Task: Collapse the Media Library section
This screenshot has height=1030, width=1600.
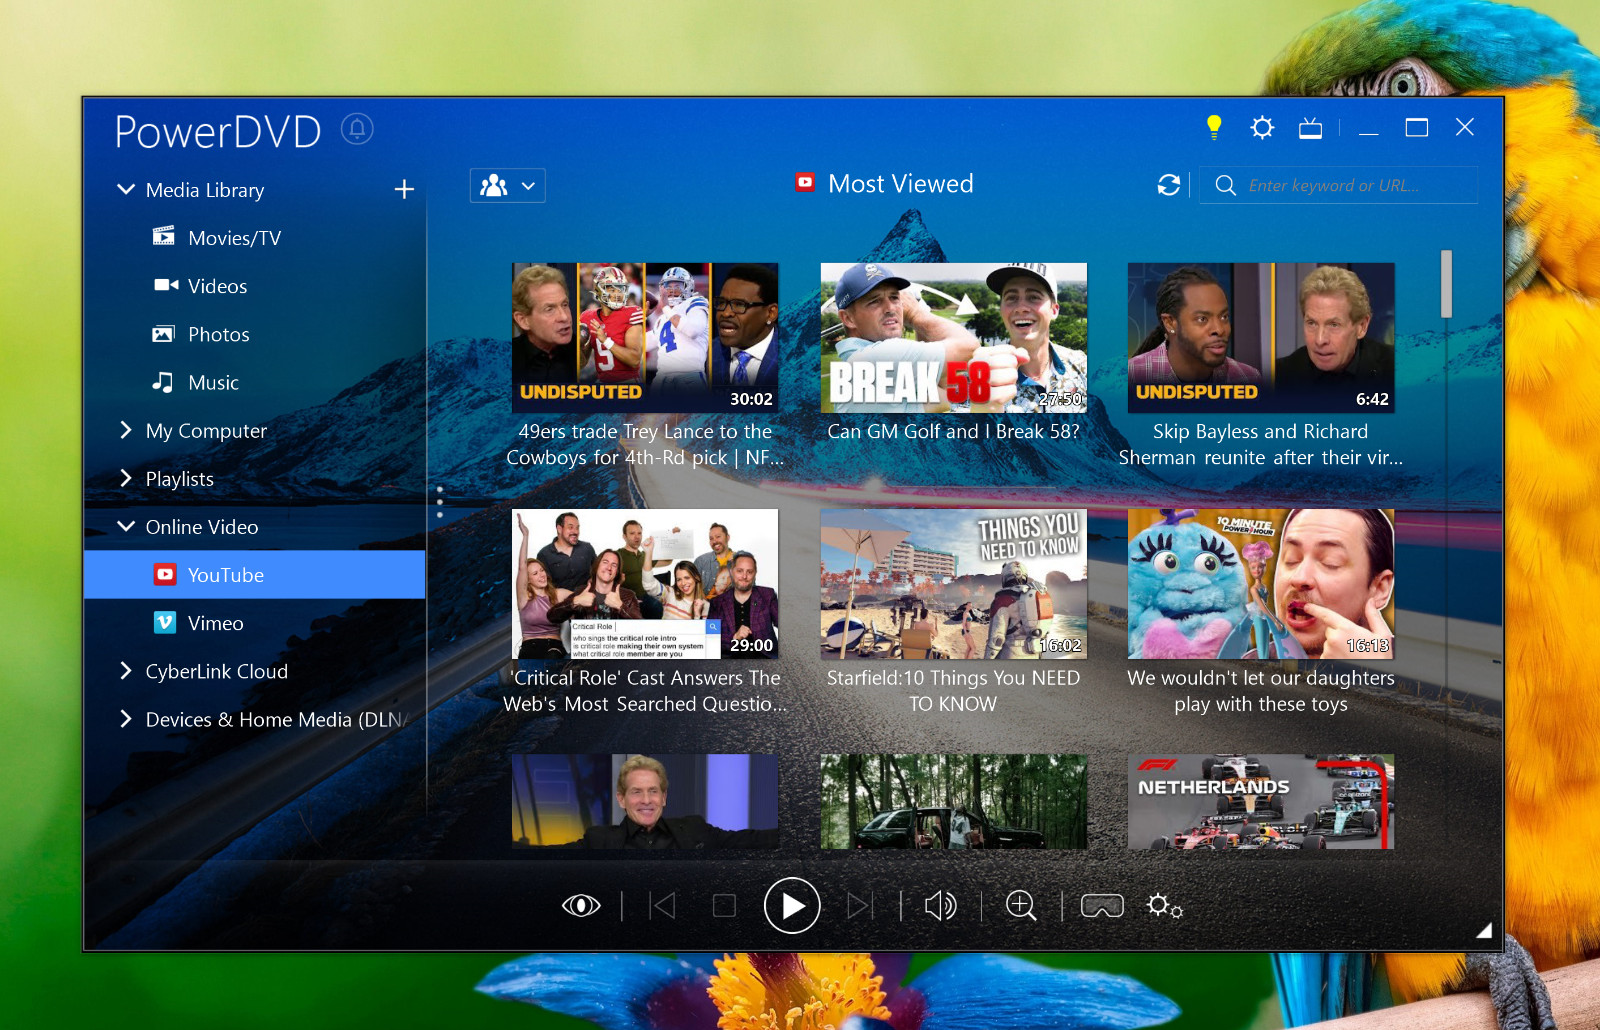Action: tap(126, 189)
